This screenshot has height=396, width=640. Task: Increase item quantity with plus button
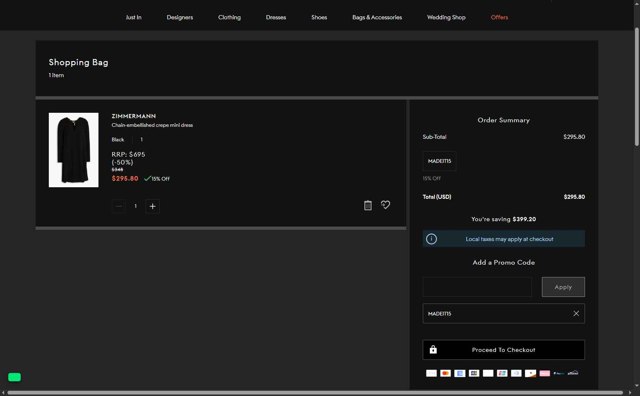click(x=152, y=206)
